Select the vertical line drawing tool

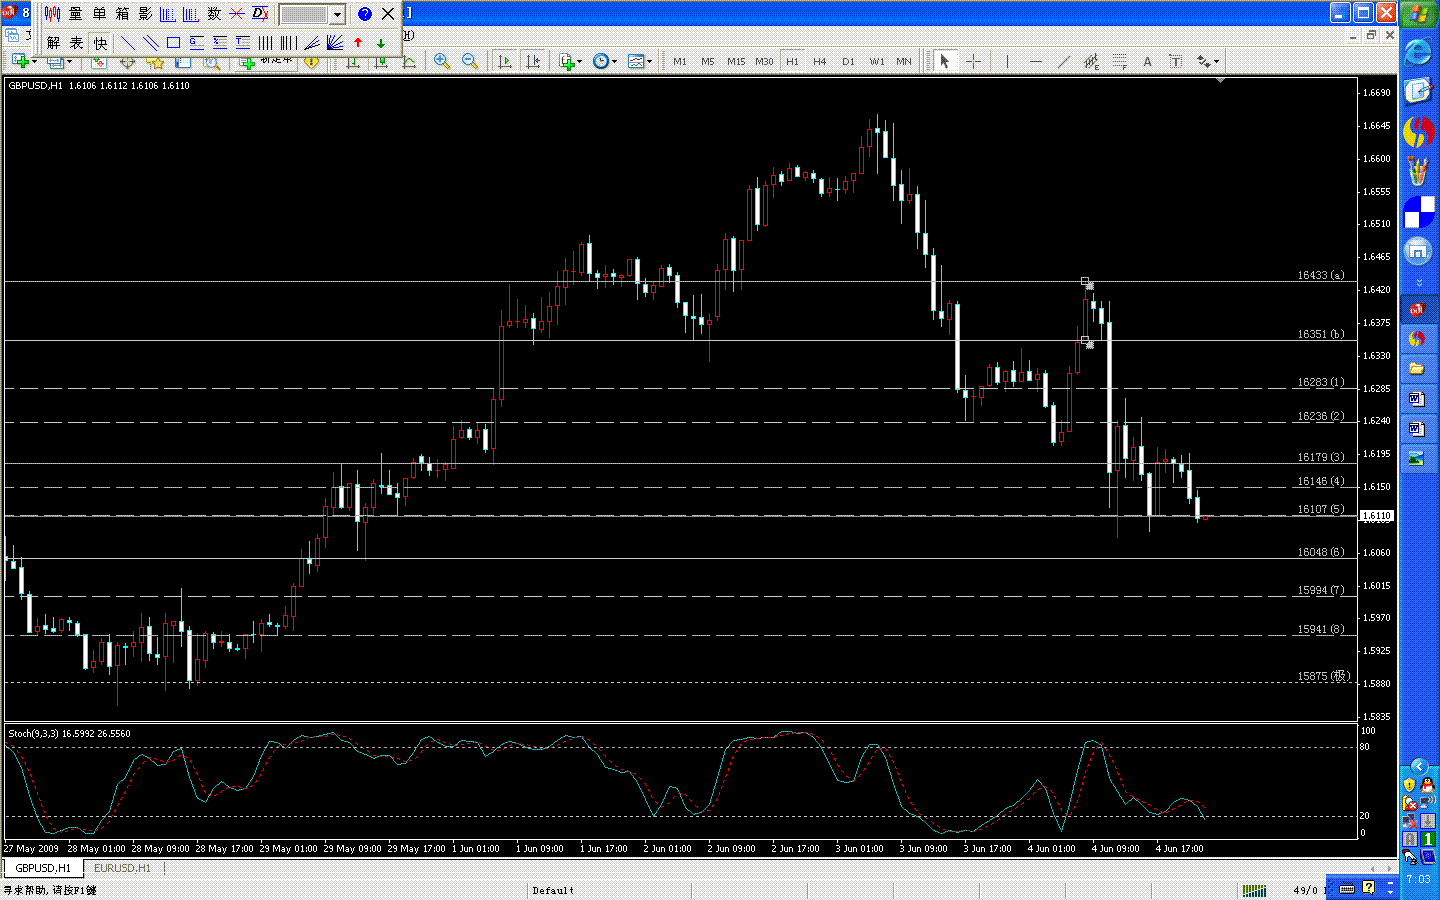1007,61
